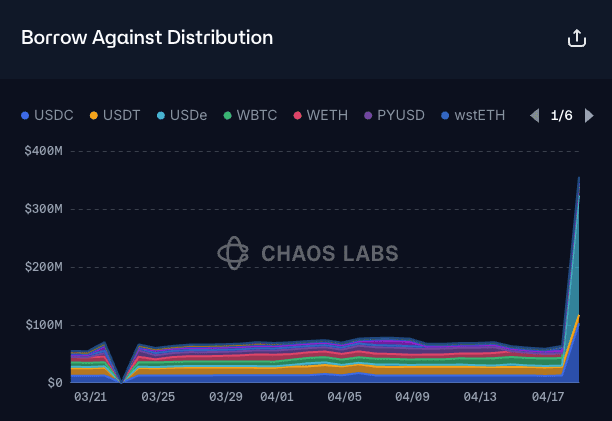Toggle wstETH legend entry

473,115
